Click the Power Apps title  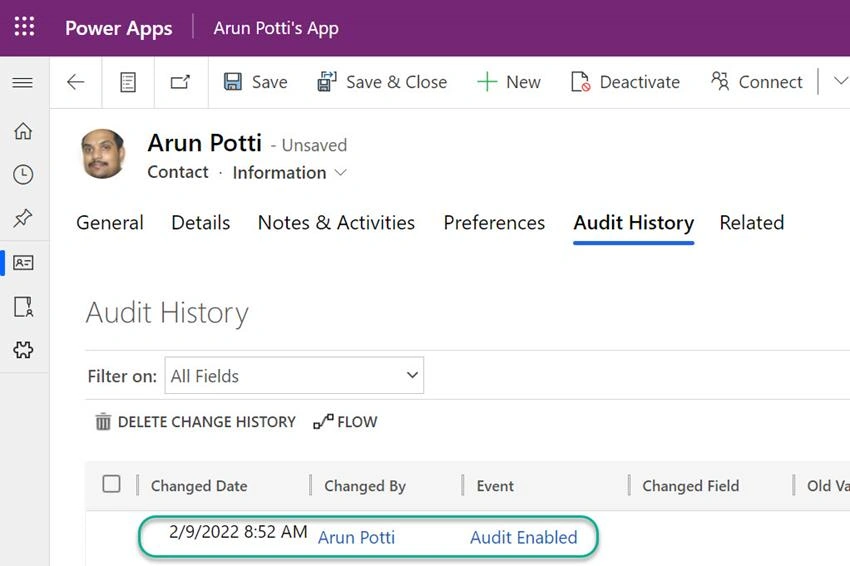click(x=119, y=28)
